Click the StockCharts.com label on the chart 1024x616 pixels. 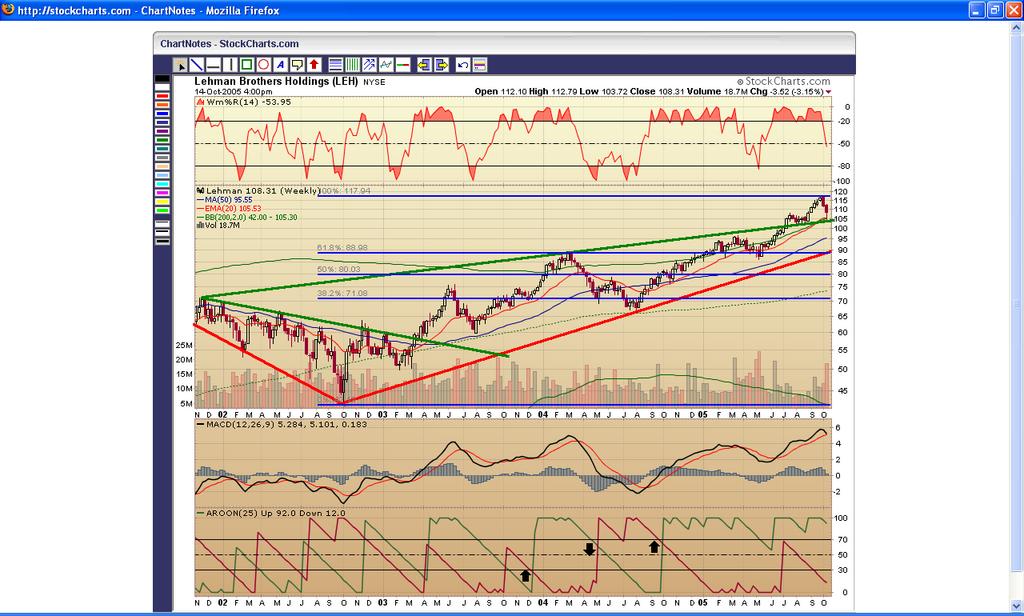click(784, 82)
